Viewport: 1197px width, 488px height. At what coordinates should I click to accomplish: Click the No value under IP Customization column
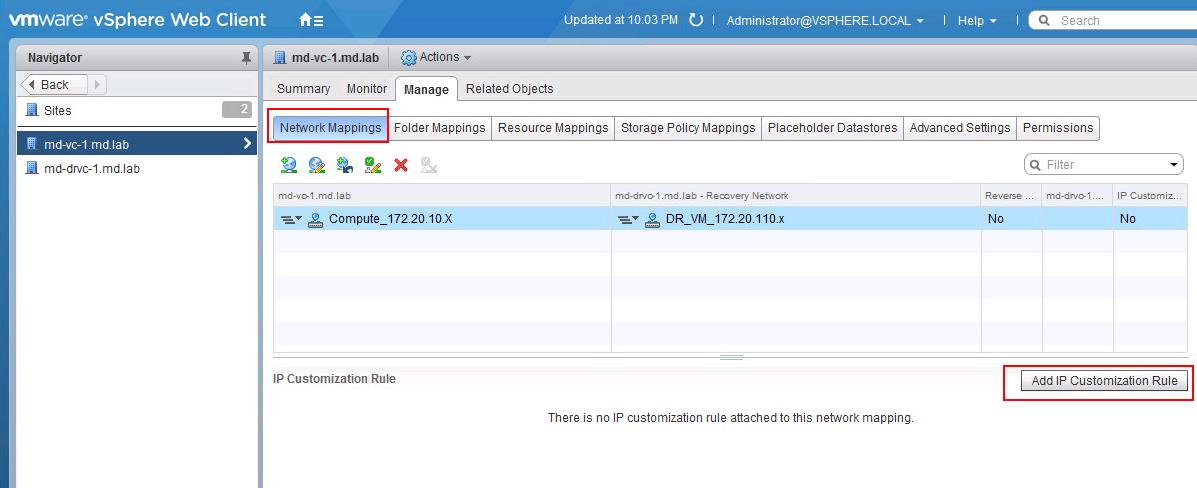[1128, 219]
